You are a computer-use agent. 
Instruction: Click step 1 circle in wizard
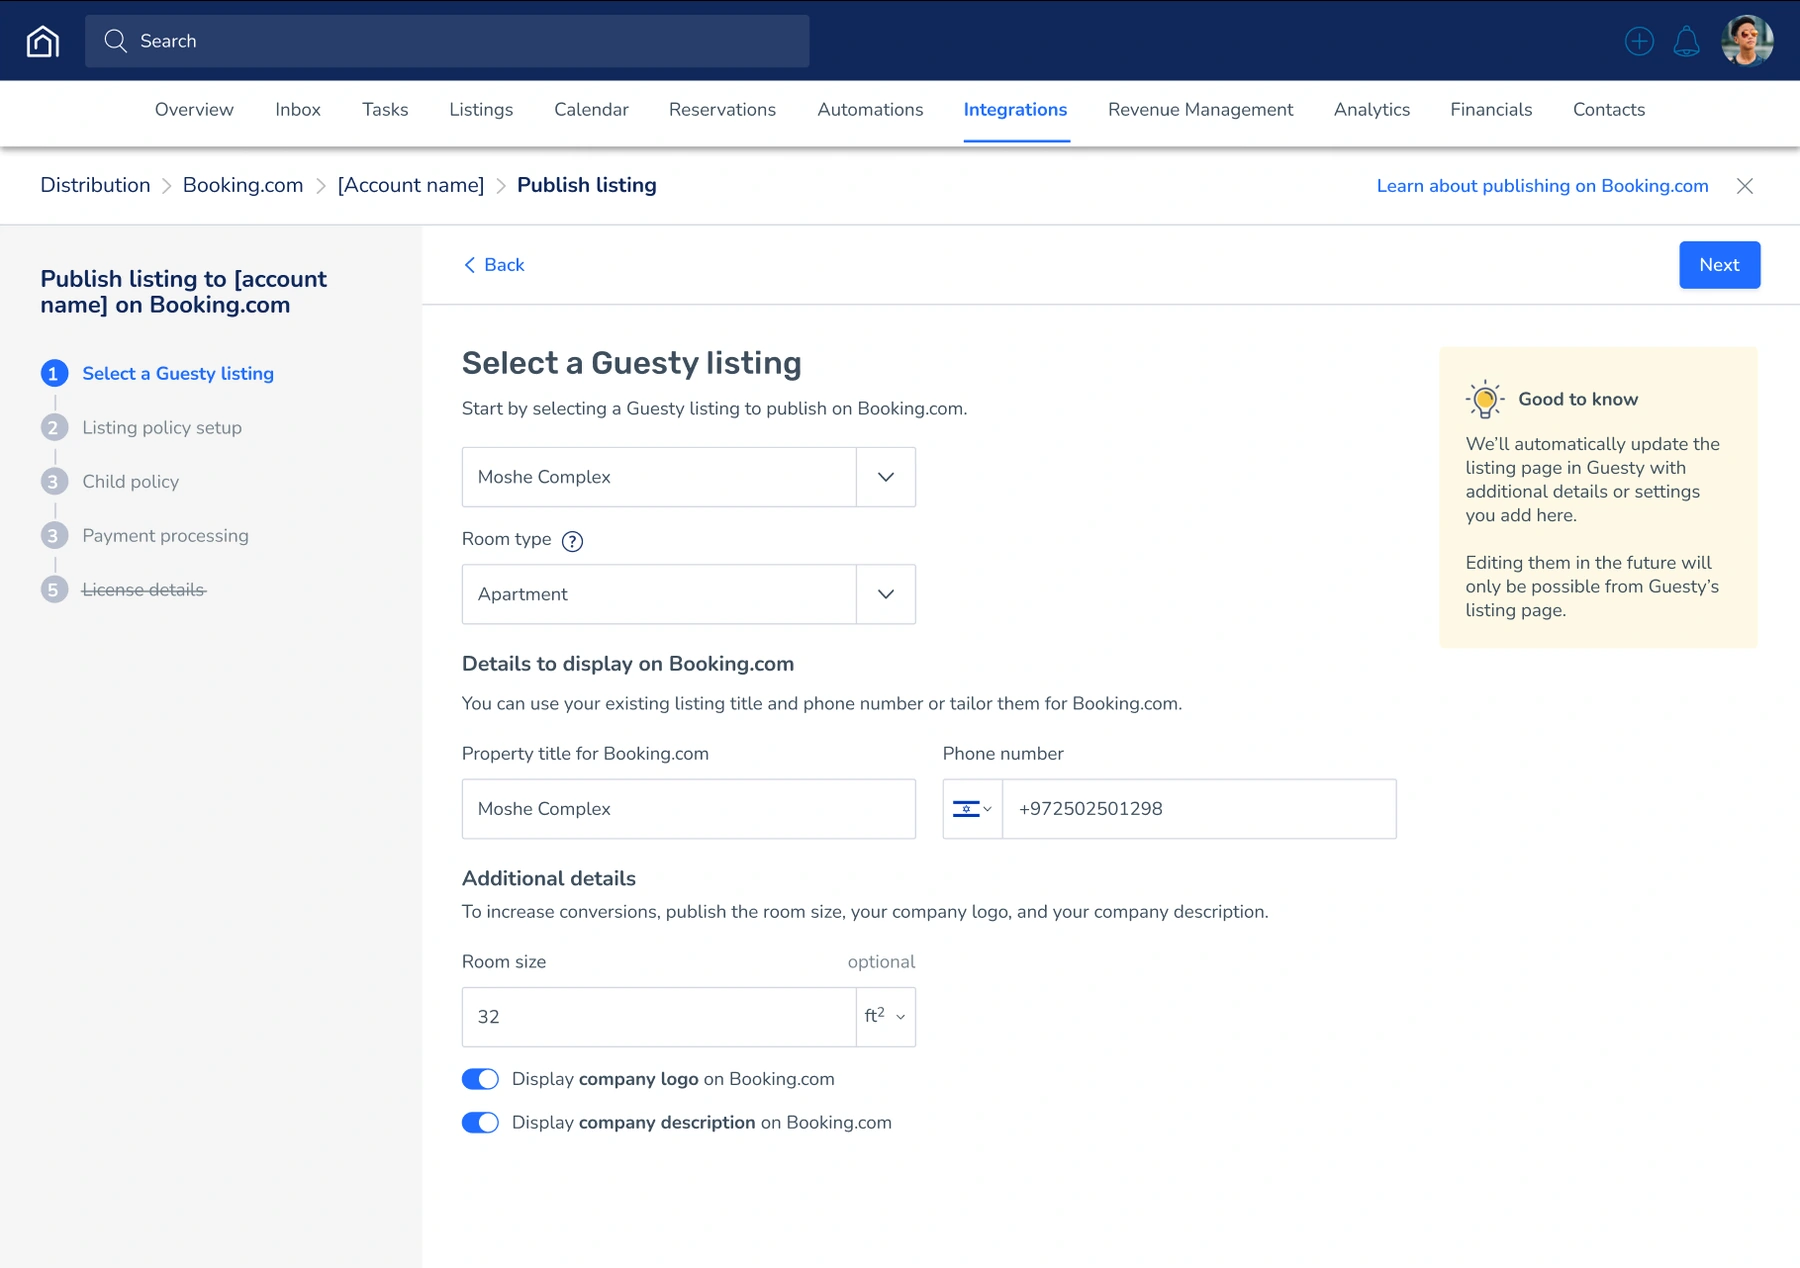click(x=54, y=374)
